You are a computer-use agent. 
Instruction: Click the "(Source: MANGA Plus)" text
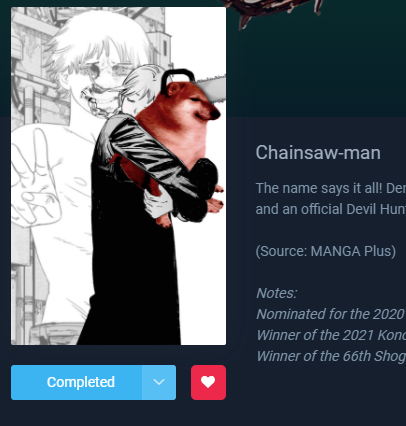pyautogui.click(x=326, y=251)
